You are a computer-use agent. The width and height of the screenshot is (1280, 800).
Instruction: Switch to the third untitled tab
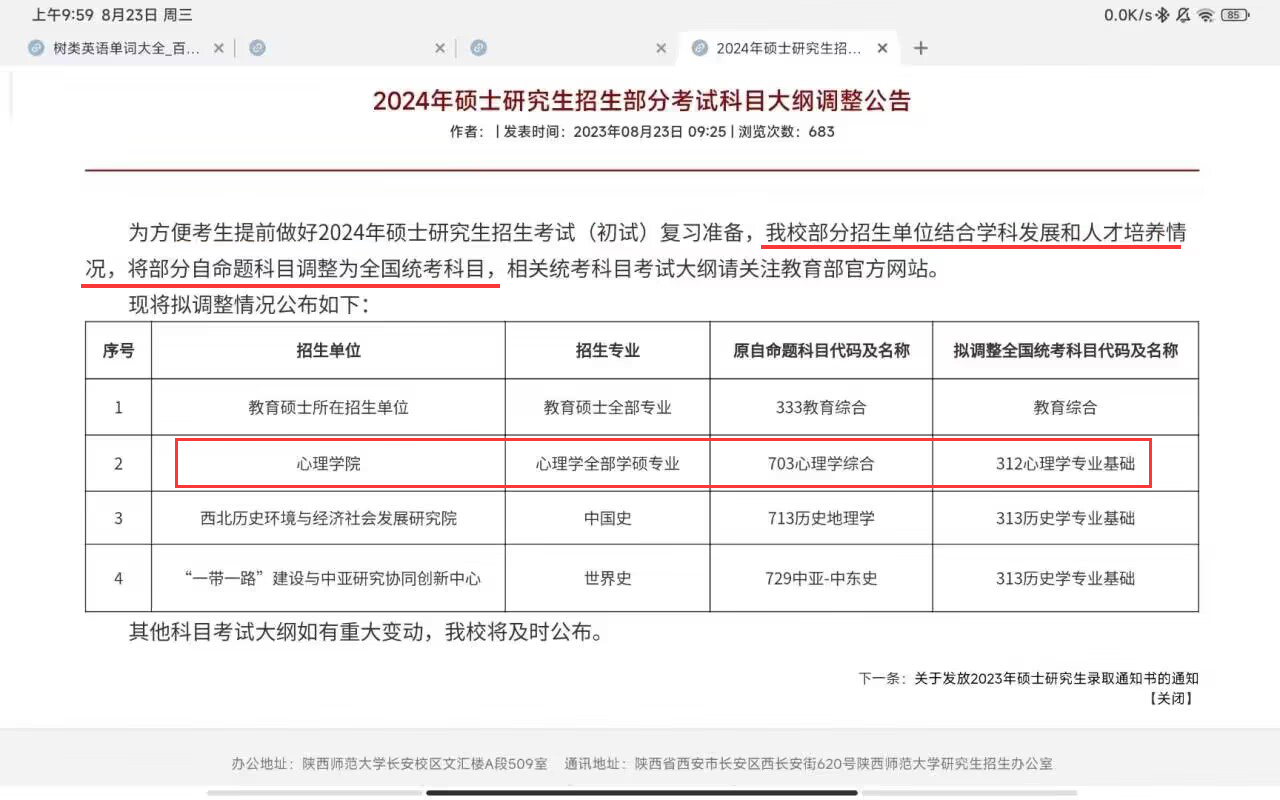pyautogui.click(x=560, y=48)
